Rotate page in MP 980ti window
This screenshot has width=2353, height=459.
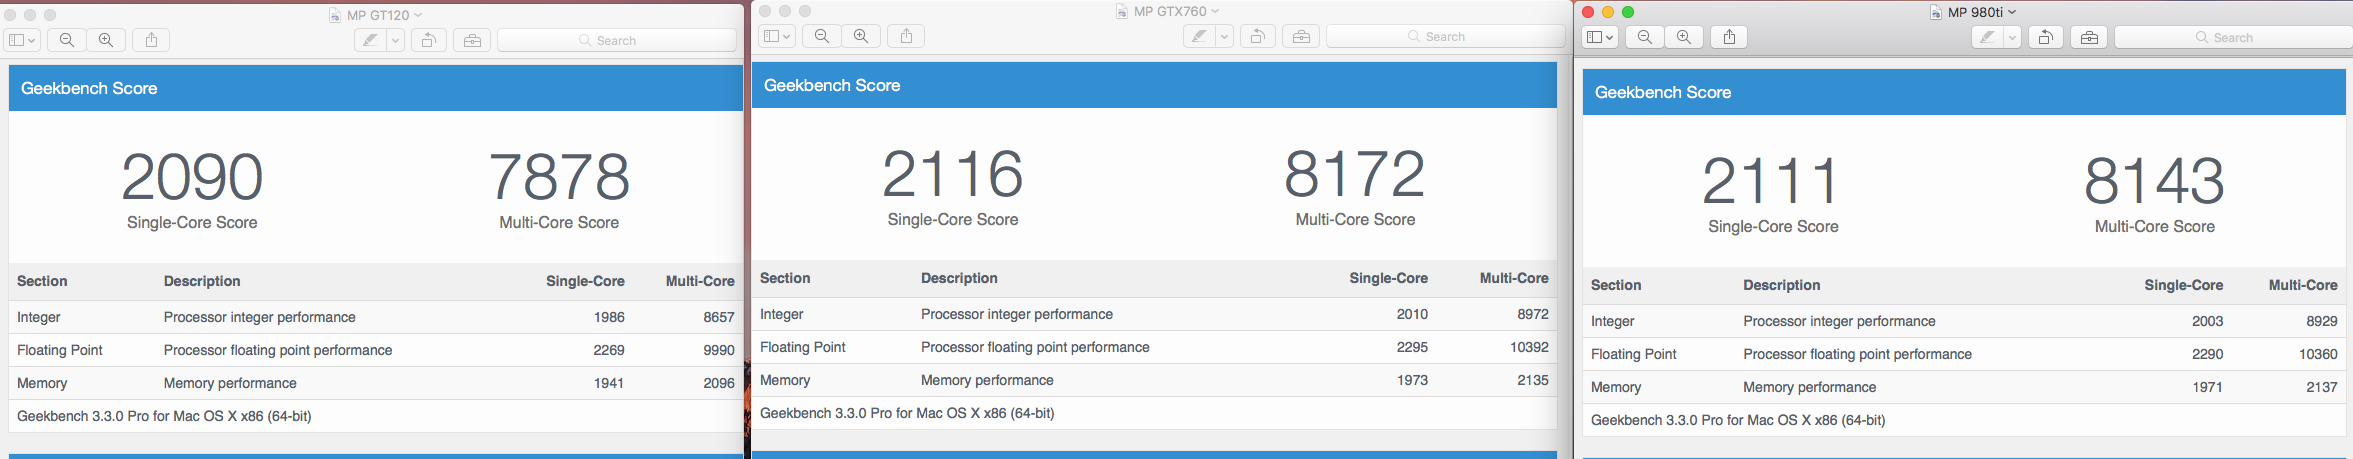click(2045, 37)
